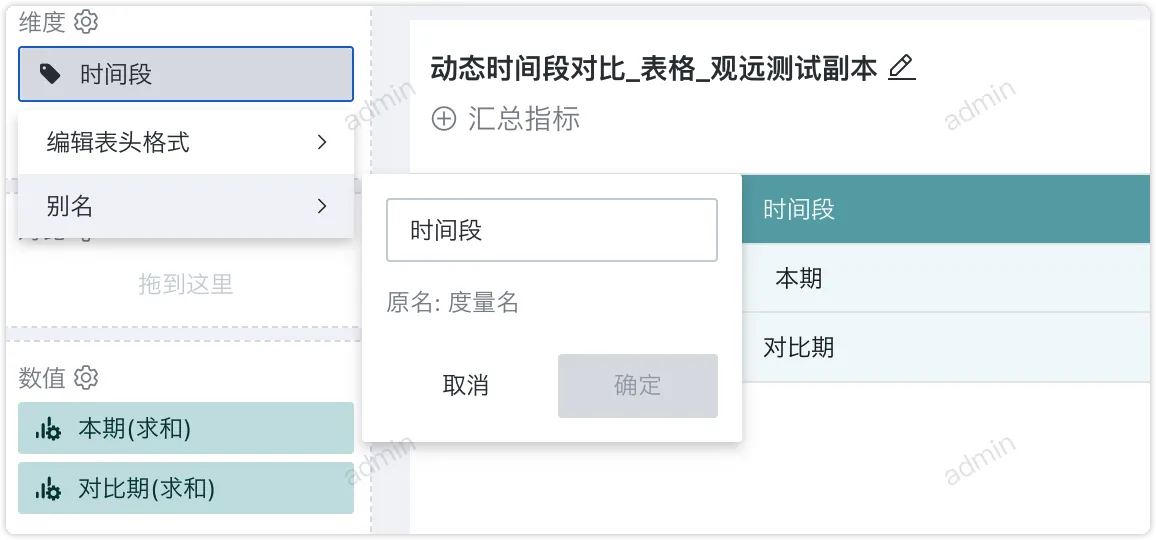Open the 数值 settings gear

click(87, 377)
